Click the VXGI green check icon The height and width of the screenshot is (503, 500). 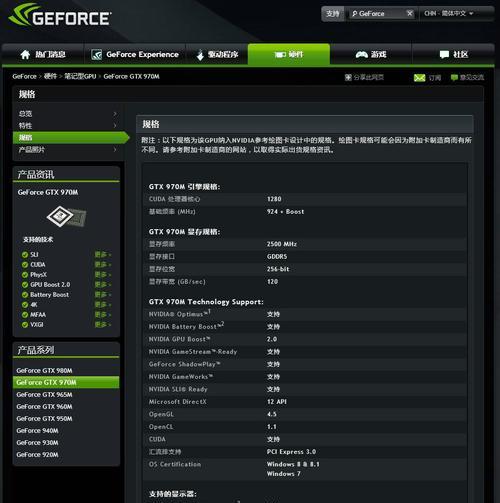pyautogui.click(x=25, y=325)
